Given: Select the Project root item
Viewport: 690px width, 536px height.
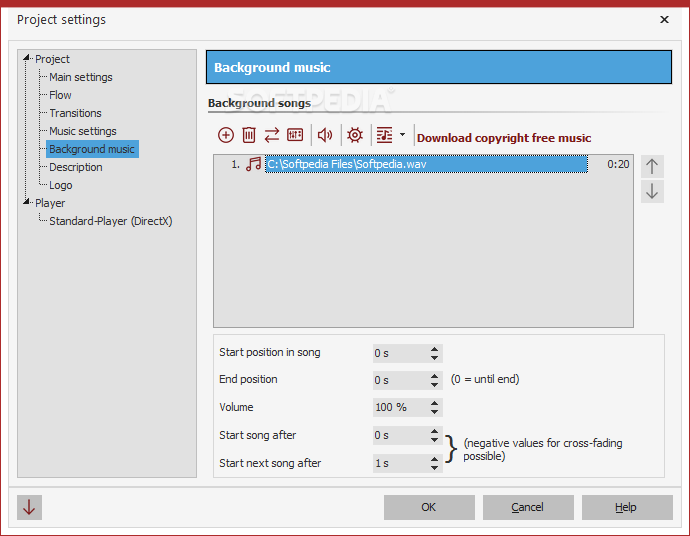Looking at the screenshot, I should [x=52, y=59].
